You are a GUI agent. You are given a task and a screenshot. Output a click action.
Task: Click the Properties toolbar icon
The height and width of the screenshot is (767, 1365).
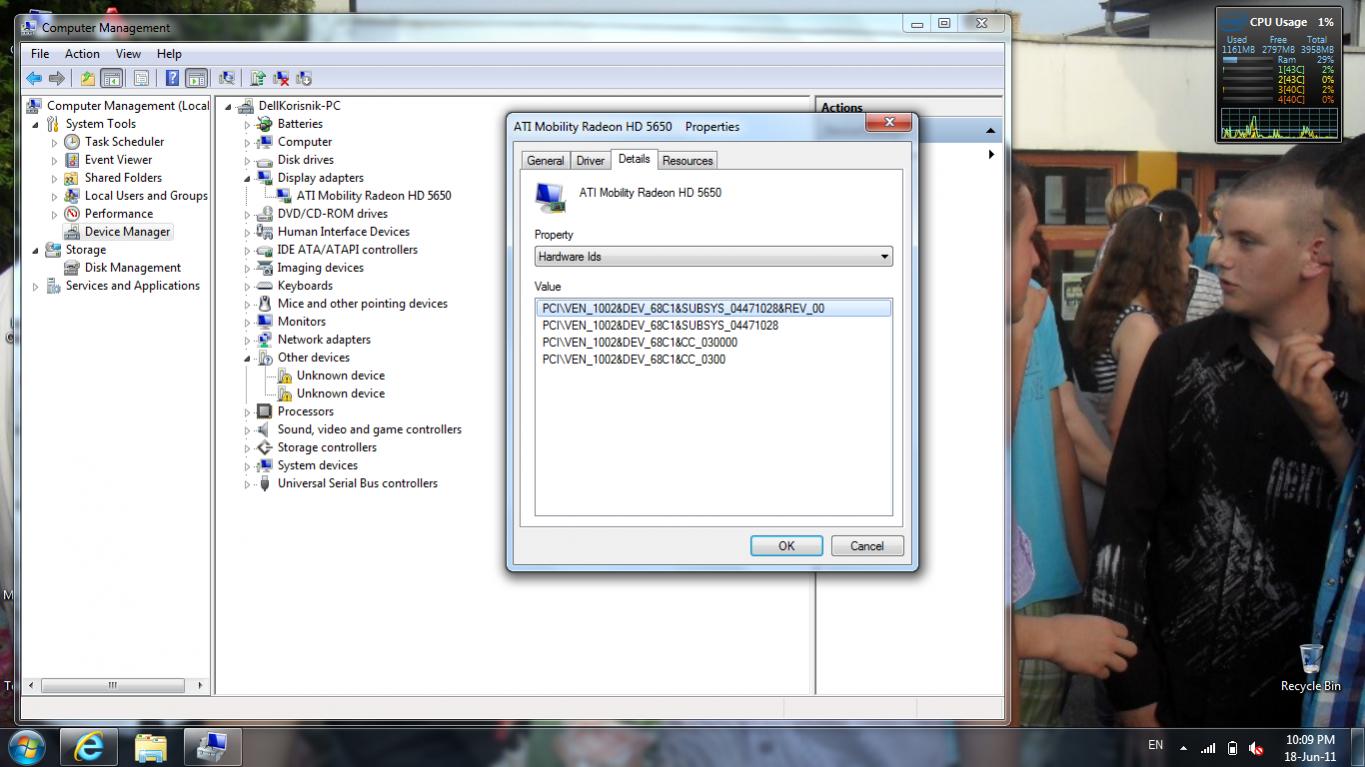tap(141, 78)
